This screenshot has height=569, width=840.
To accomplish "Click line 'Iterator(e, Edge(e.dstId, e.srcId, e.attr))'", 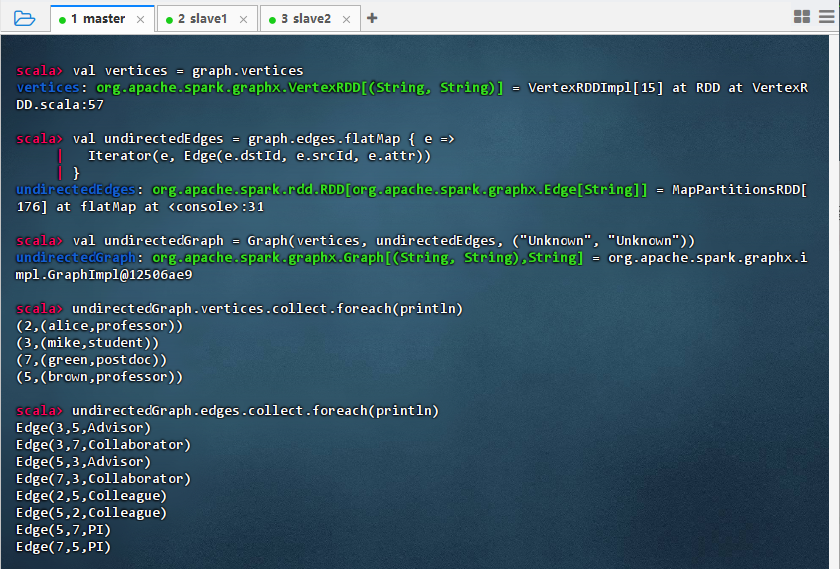I will (x=259, y=156).
